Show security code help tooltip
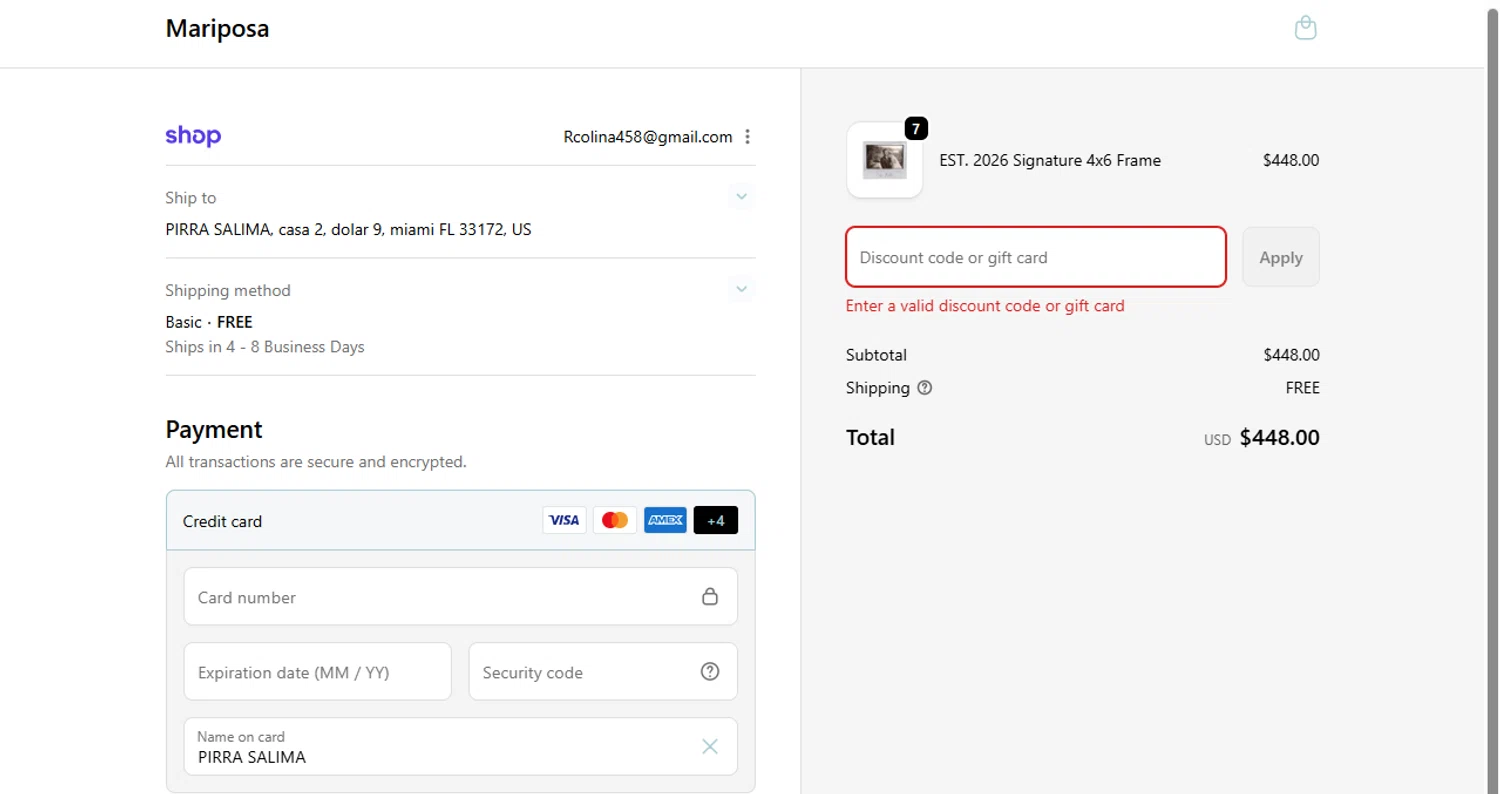Screen dimensions: 1500x794 (710, 672)
